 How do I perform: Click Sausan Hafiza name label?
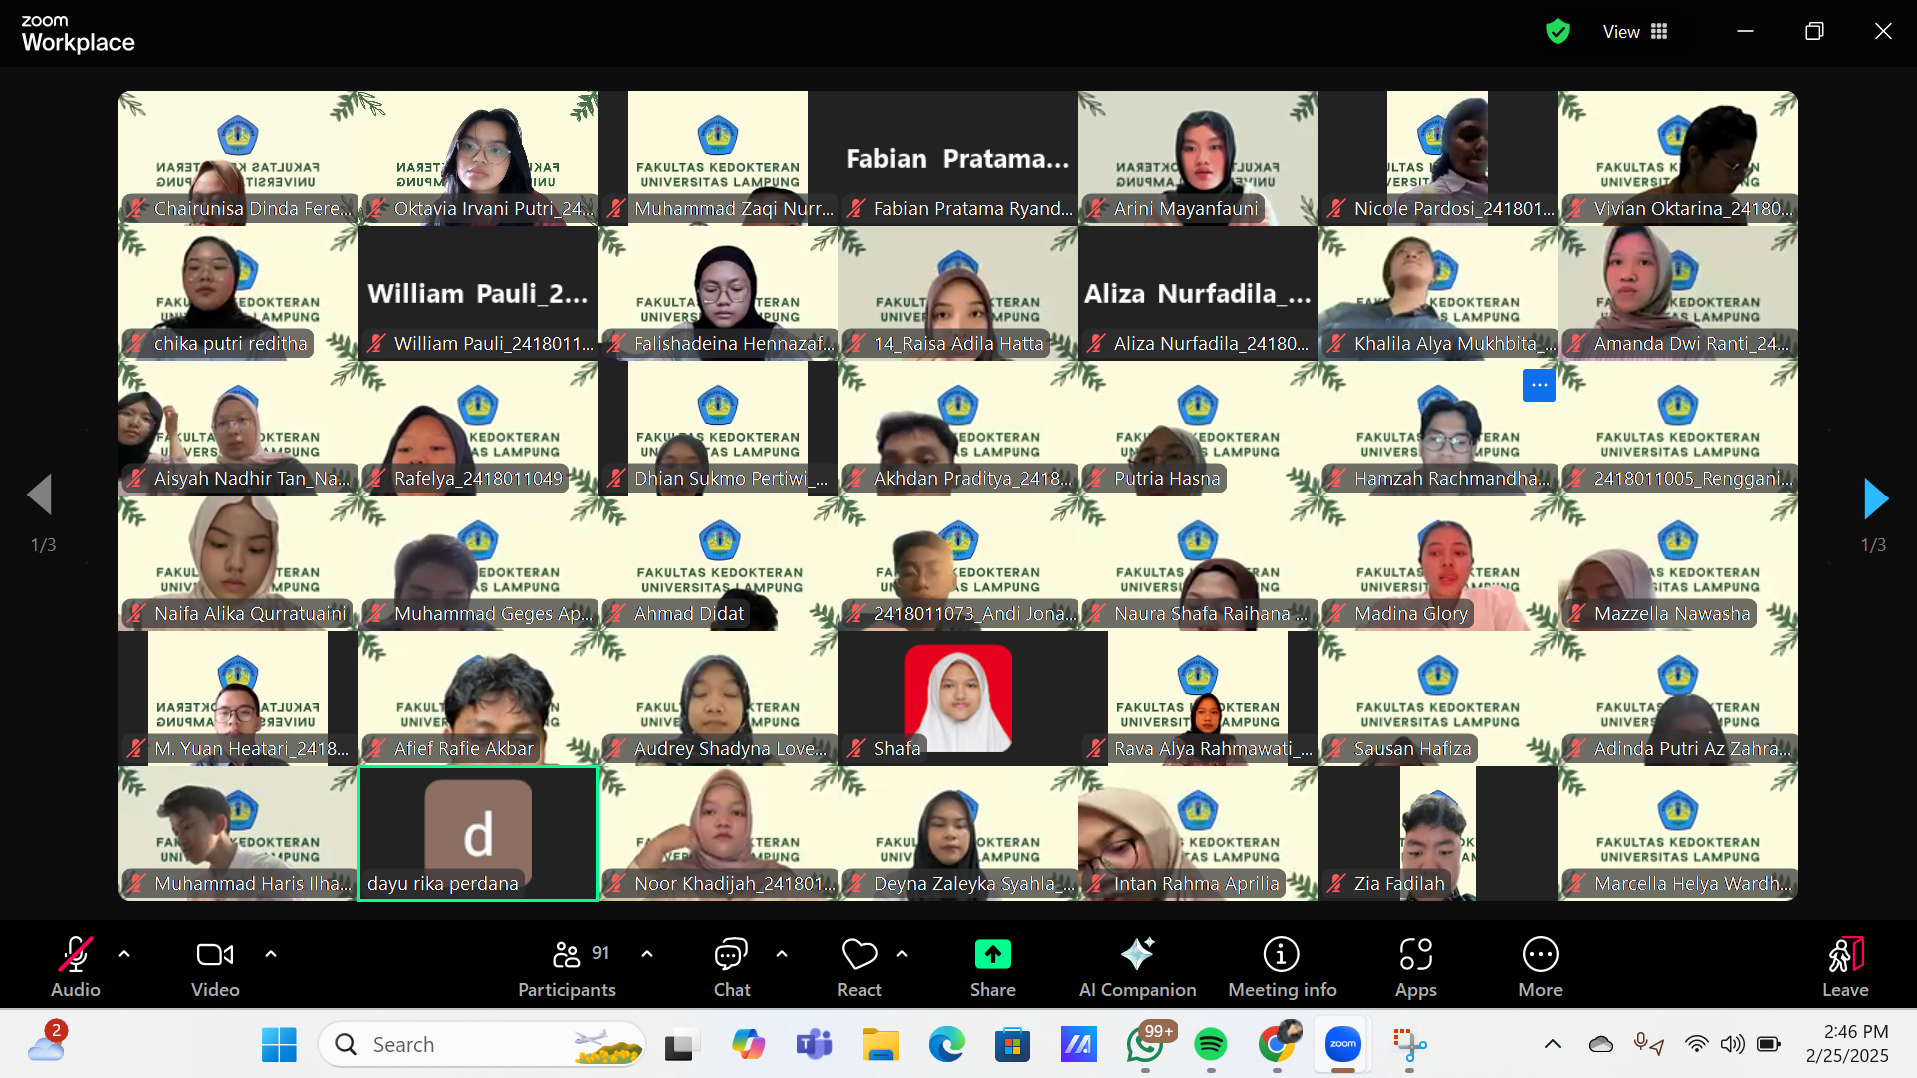[1412, 749]
